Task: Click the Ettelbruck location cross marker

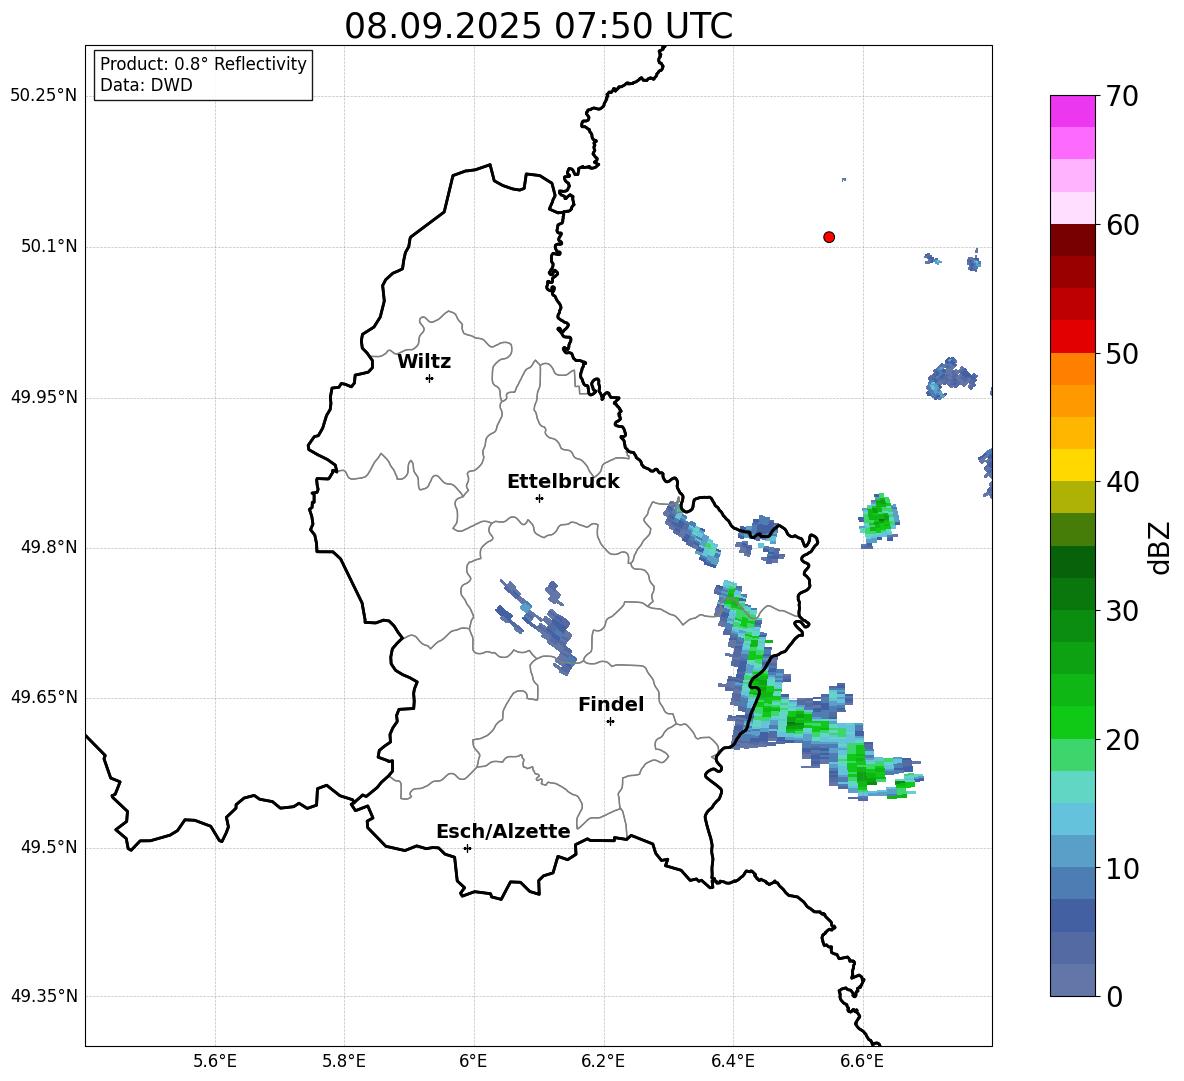Action: tap(539, 498)
